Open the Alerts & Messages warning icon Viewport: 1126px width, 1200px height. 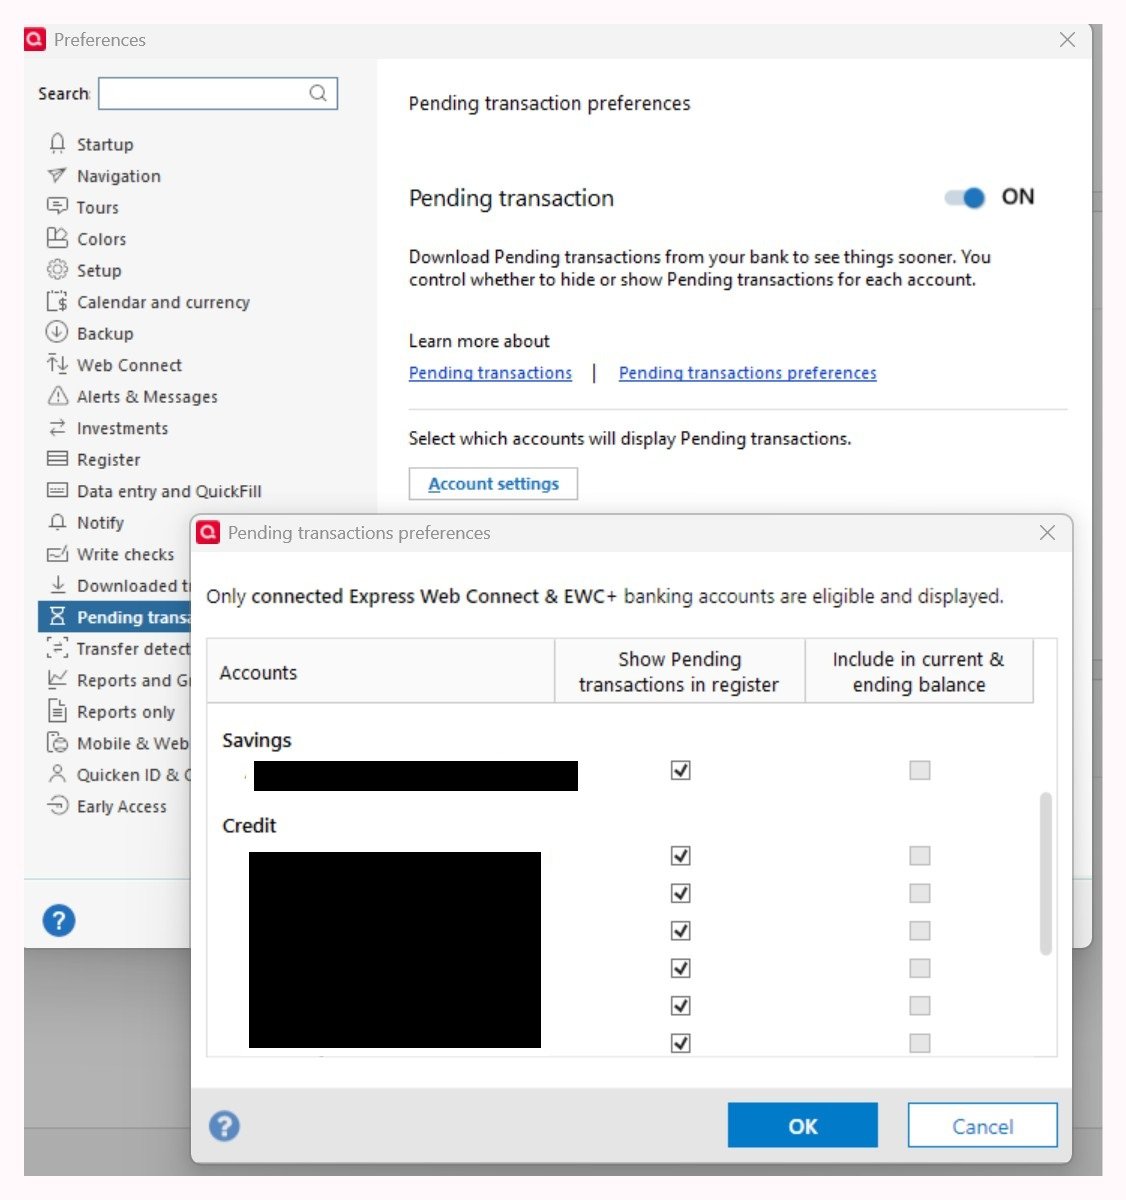[x=57, y=396]
